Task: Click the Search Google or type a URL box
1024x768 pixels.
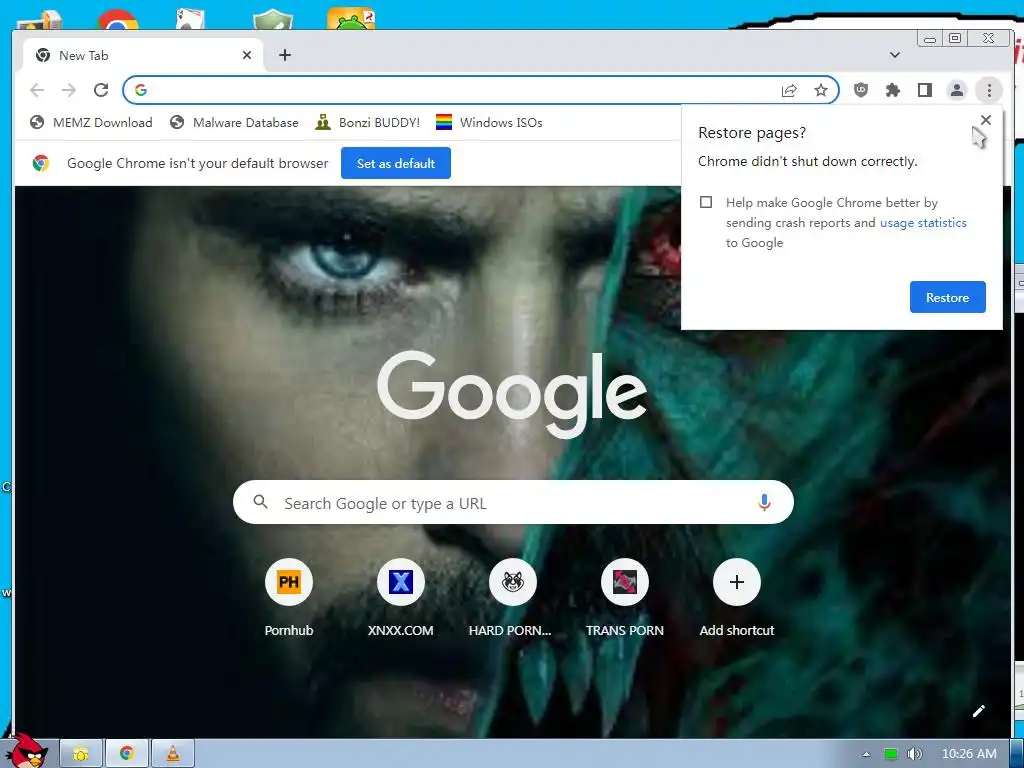Action: [x=513, y=502]
